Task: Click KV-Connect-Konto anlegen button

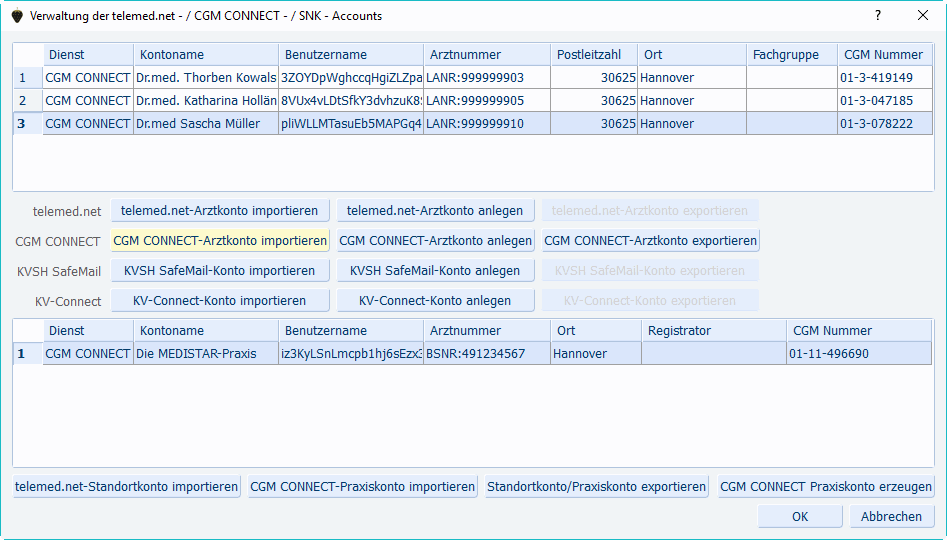Action: [x=435, y=301]
